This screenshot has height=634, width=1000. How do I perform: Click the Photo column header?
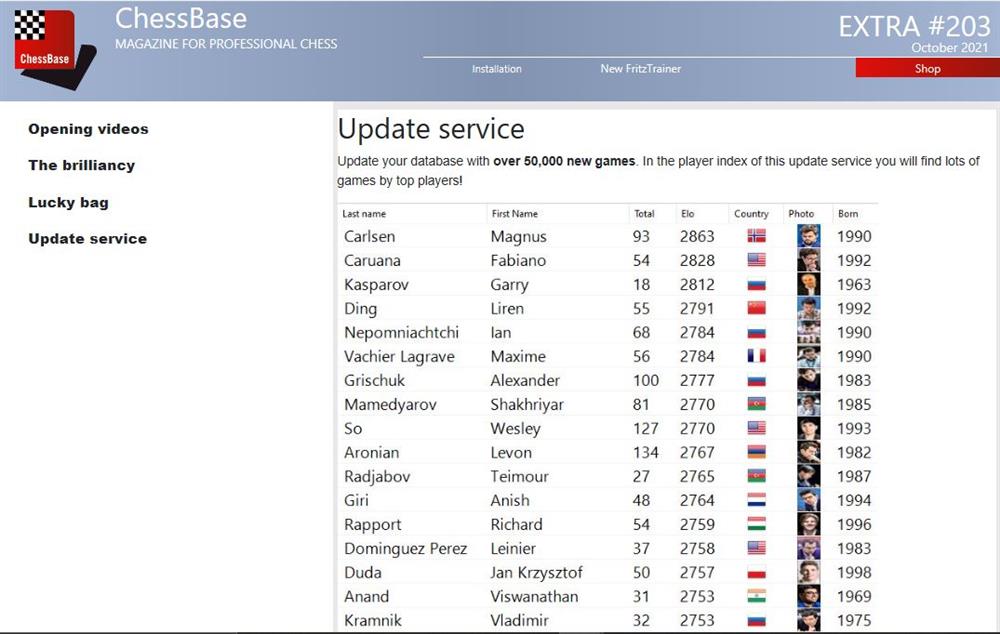[801, 214]
